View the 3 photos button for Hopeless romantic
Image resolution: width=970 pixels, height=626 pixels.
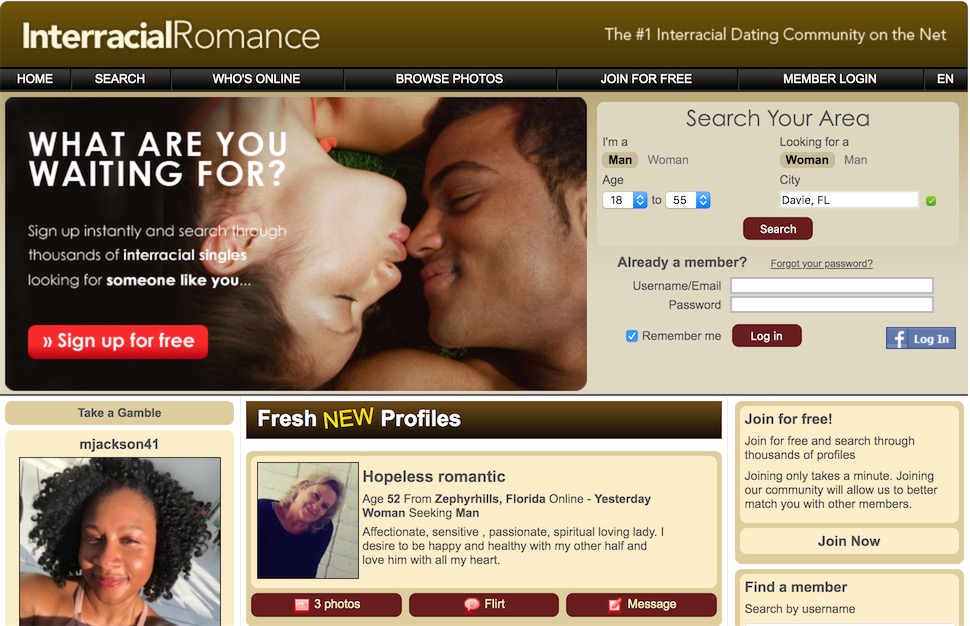(x=327, y=604)
